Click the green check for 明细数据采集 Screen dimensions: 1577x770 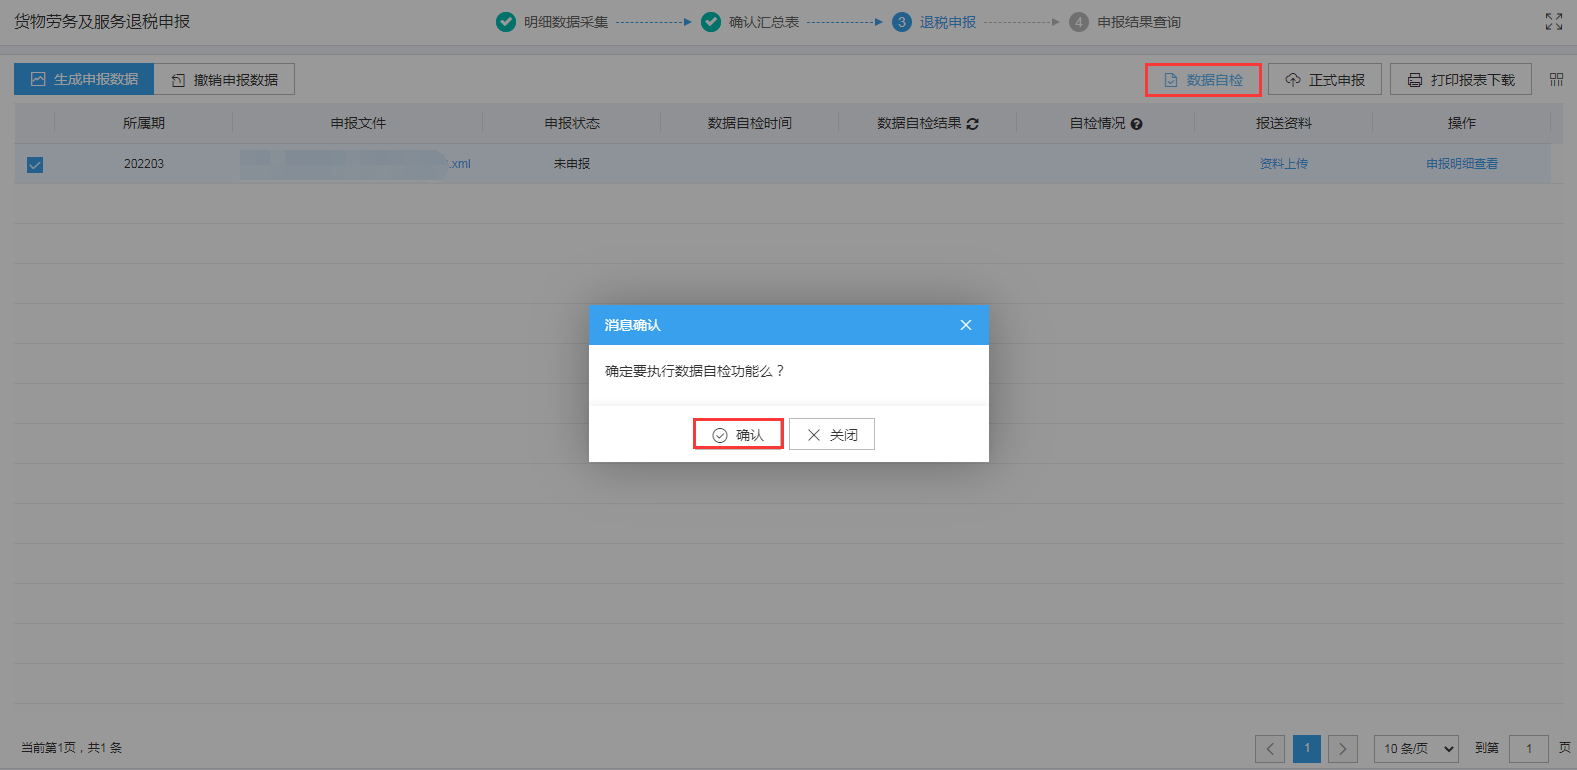tap(506, 22)
